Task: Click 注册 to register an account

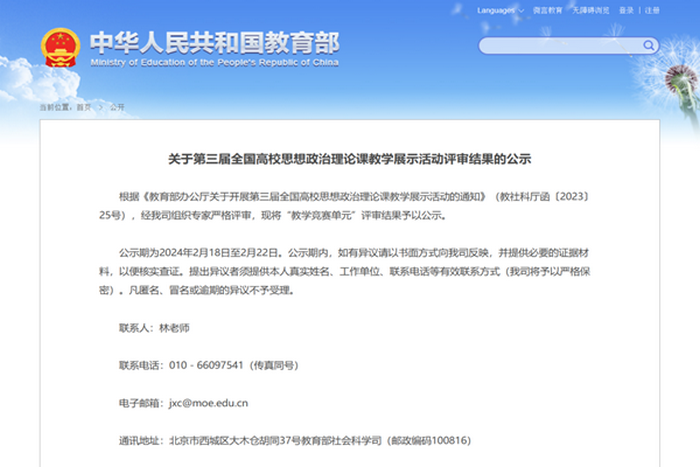Action: [x=652, y=10]
